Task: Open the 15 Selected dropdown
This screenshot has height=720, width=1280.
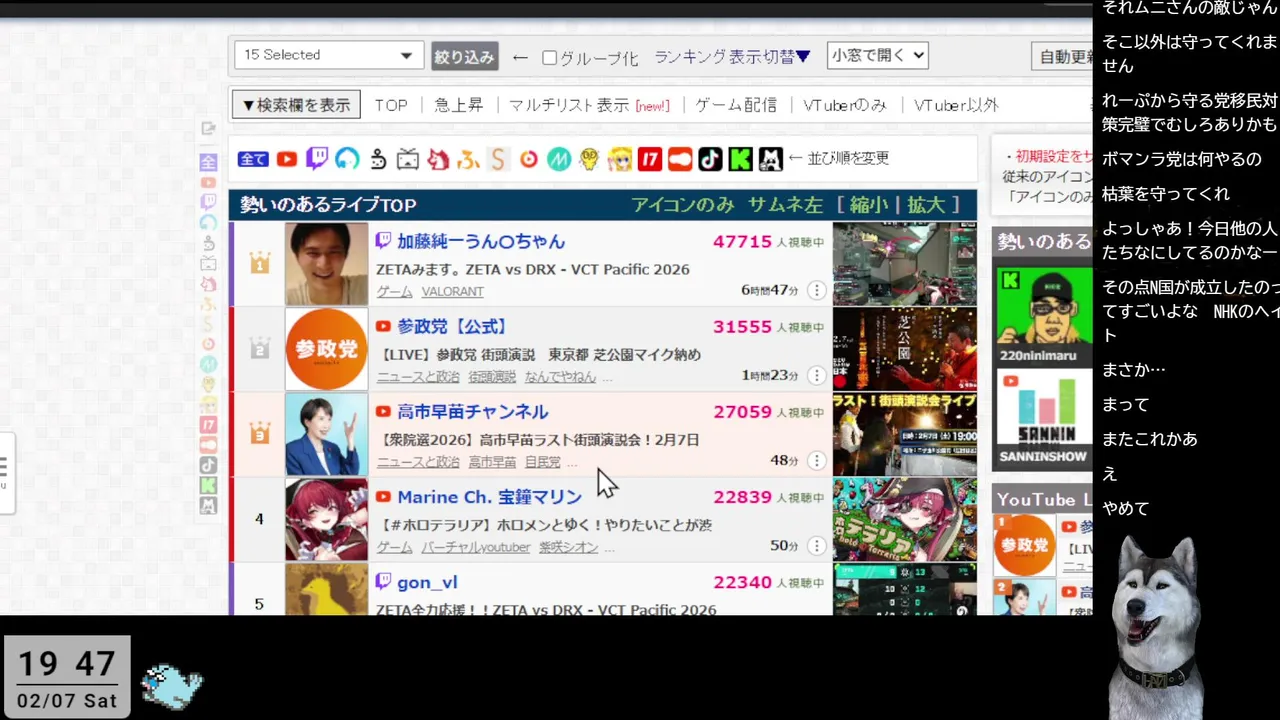Action: 329,55
